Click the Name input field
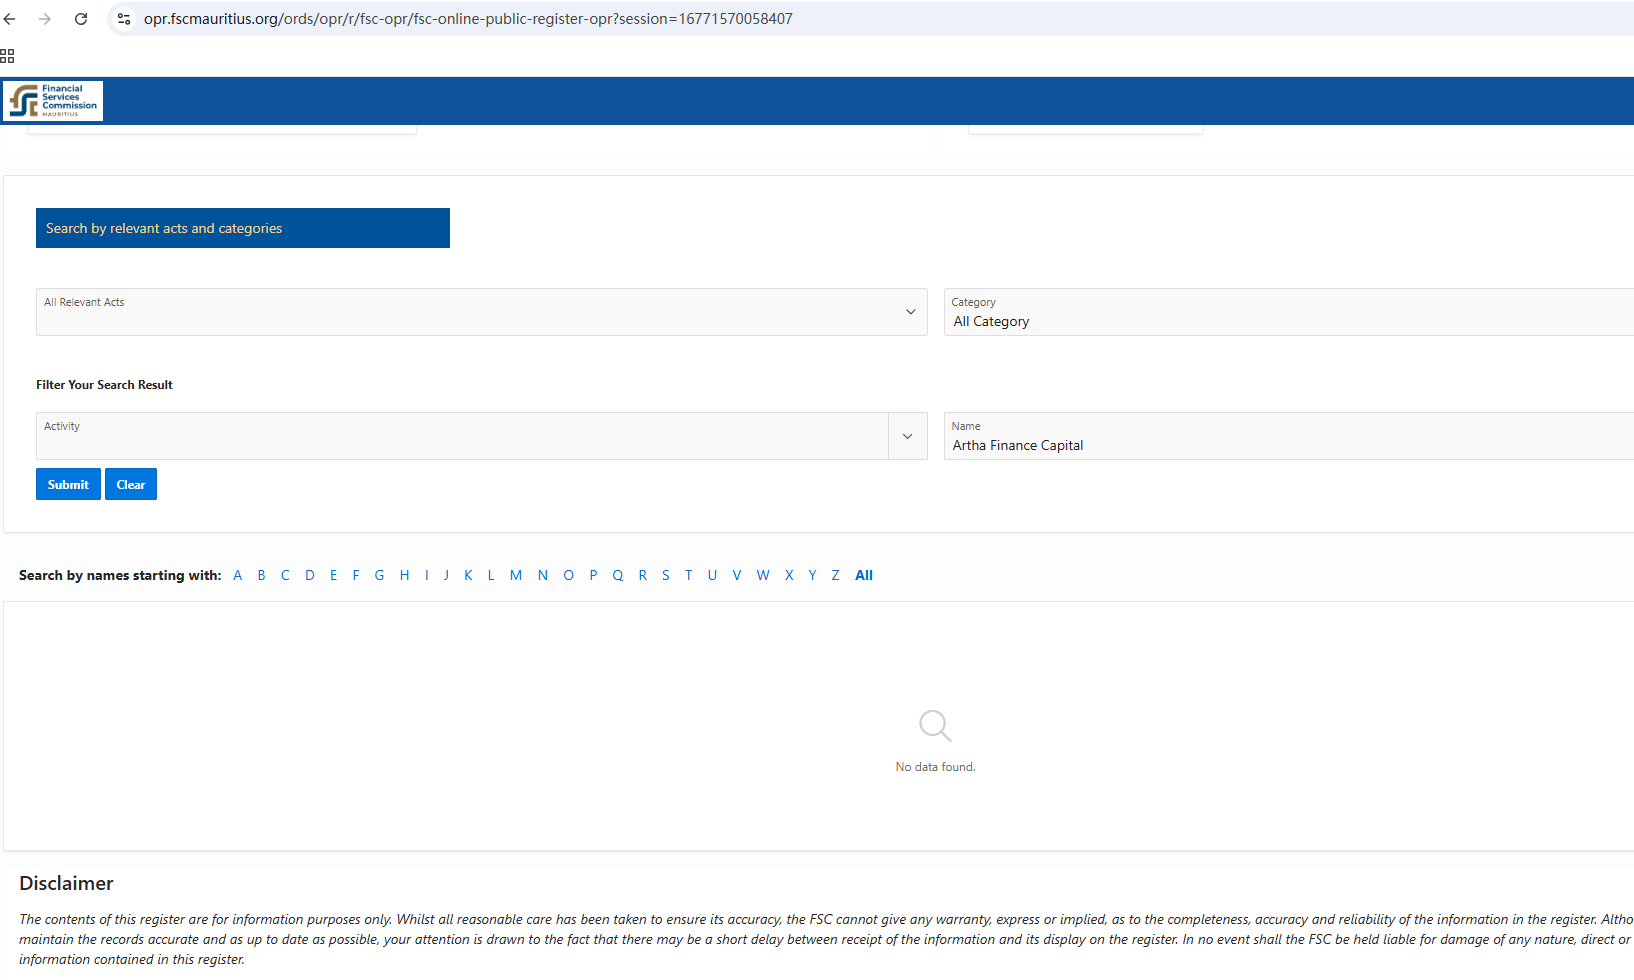This screenshot has width=1634, height=980. (1288, 445)
